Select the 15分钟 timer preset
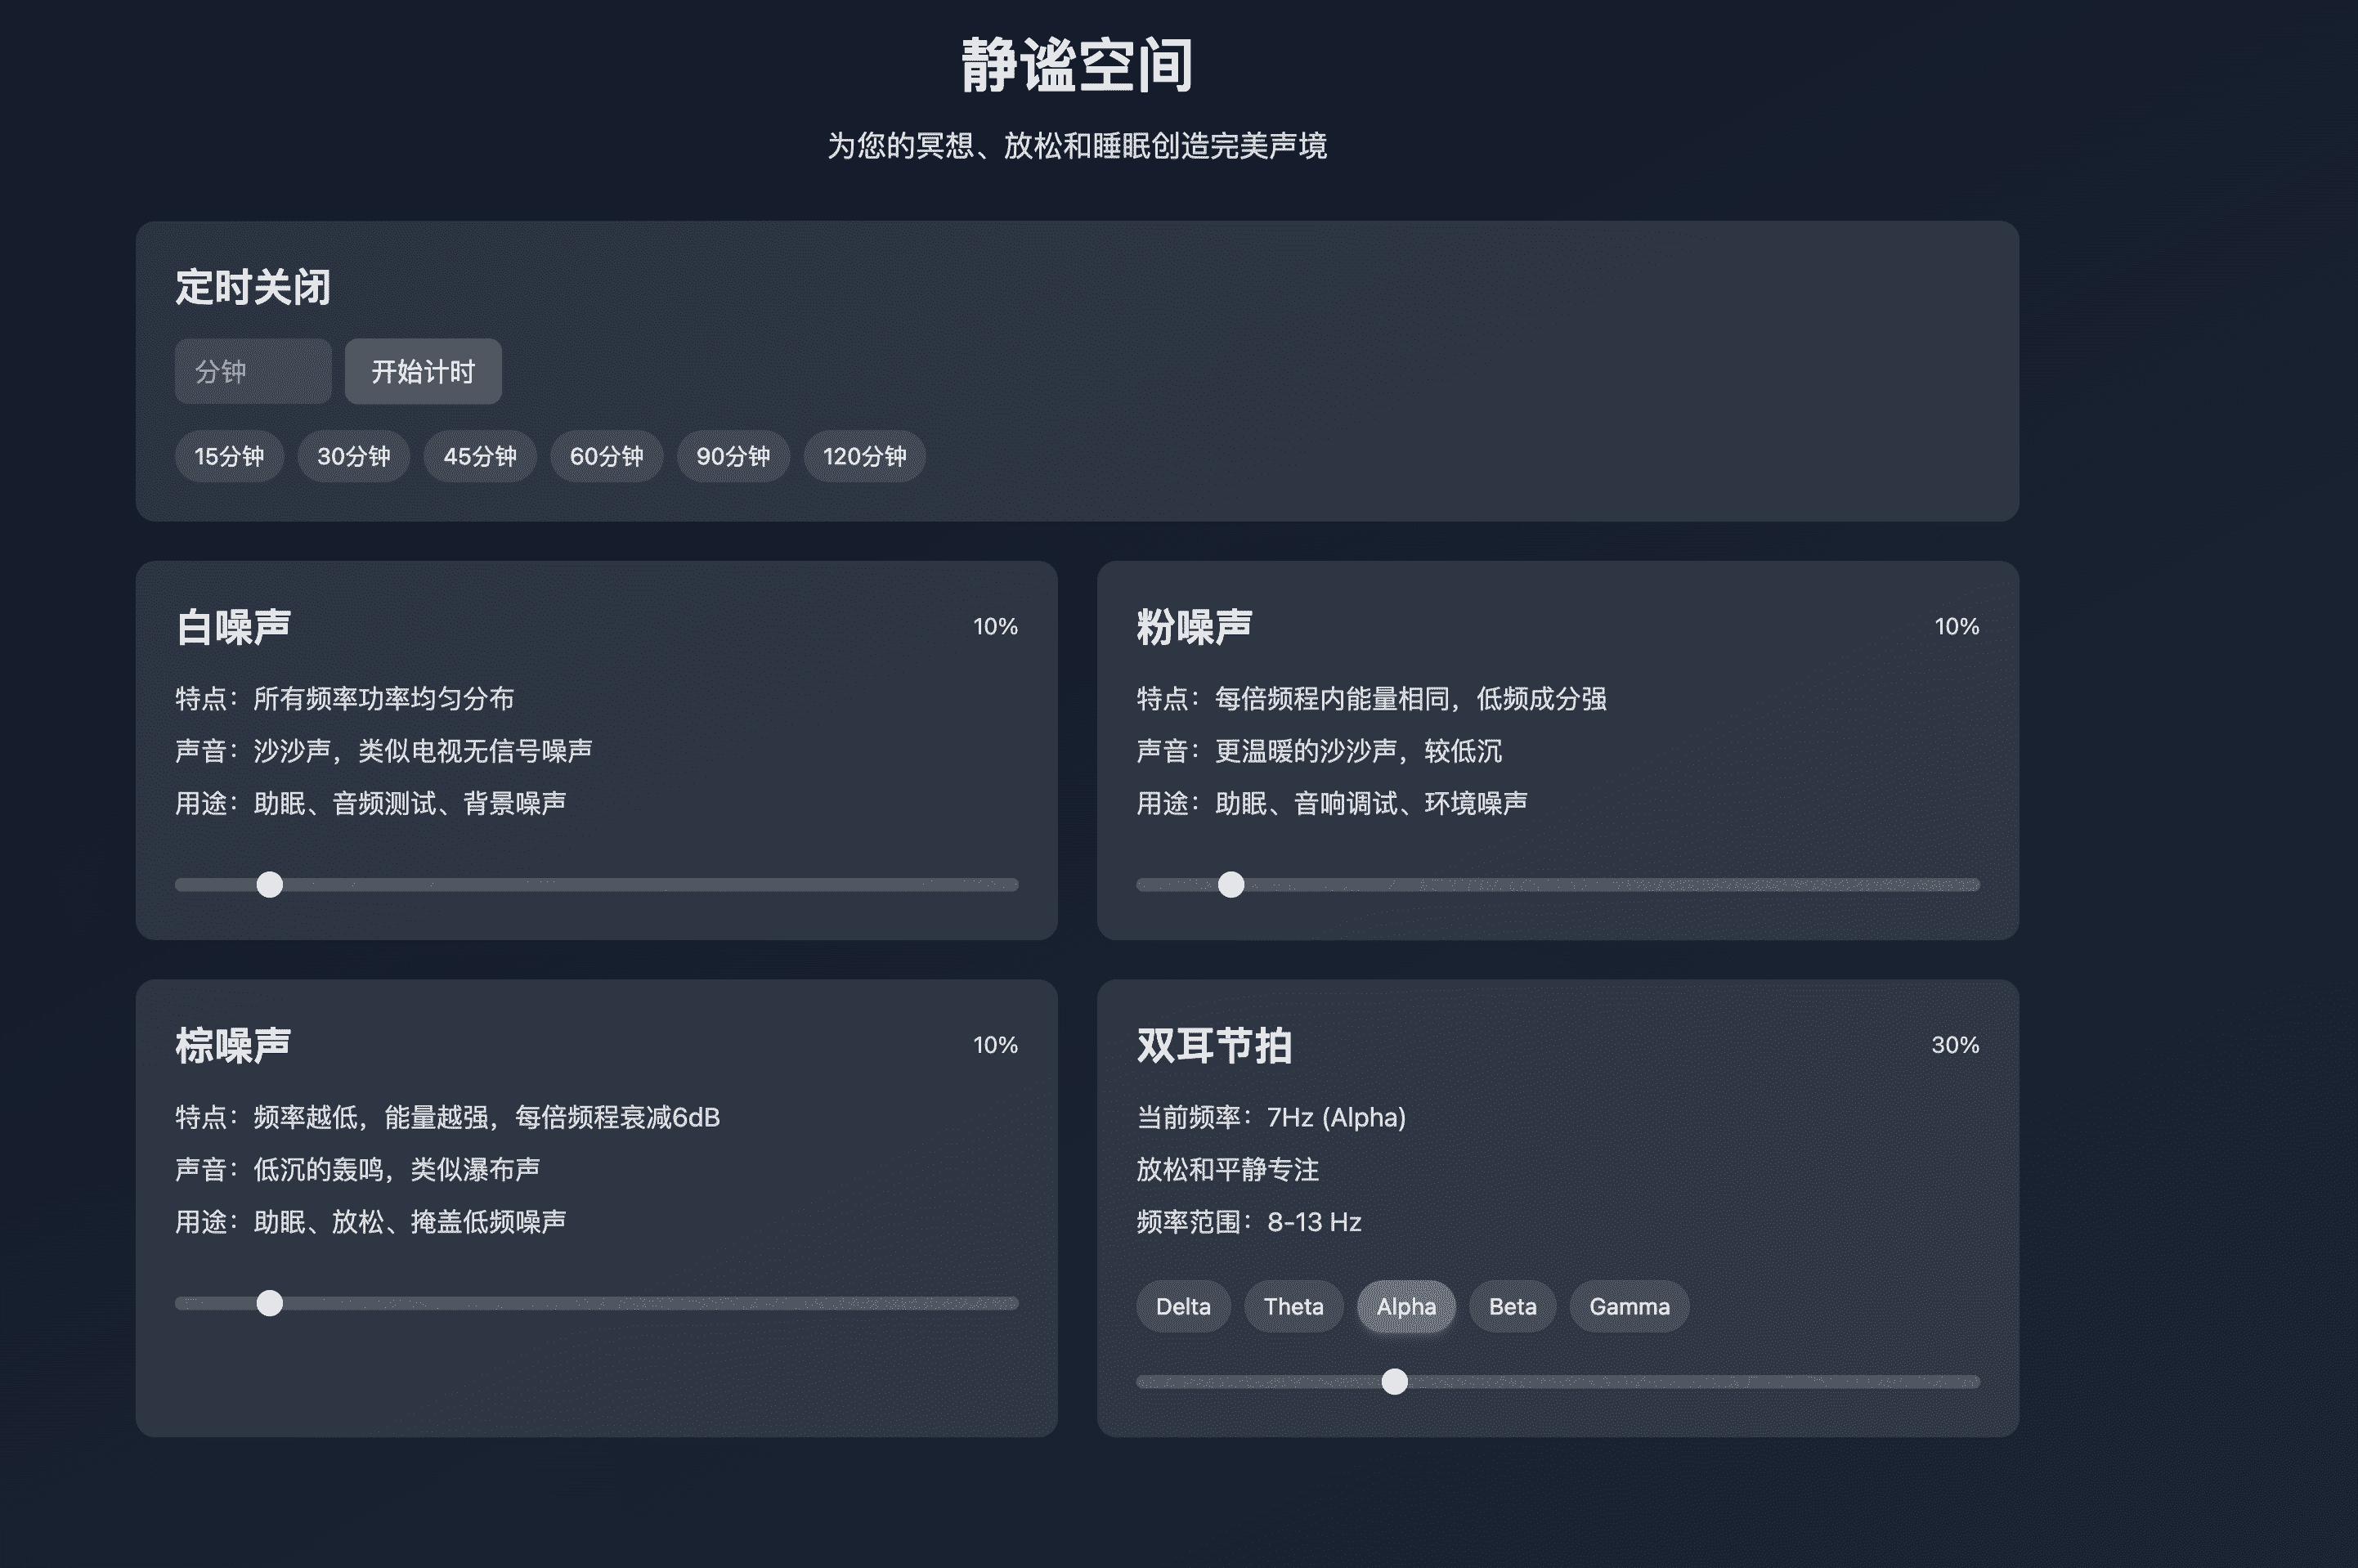Screen dimensions: 2358x1568 (229, 456)
